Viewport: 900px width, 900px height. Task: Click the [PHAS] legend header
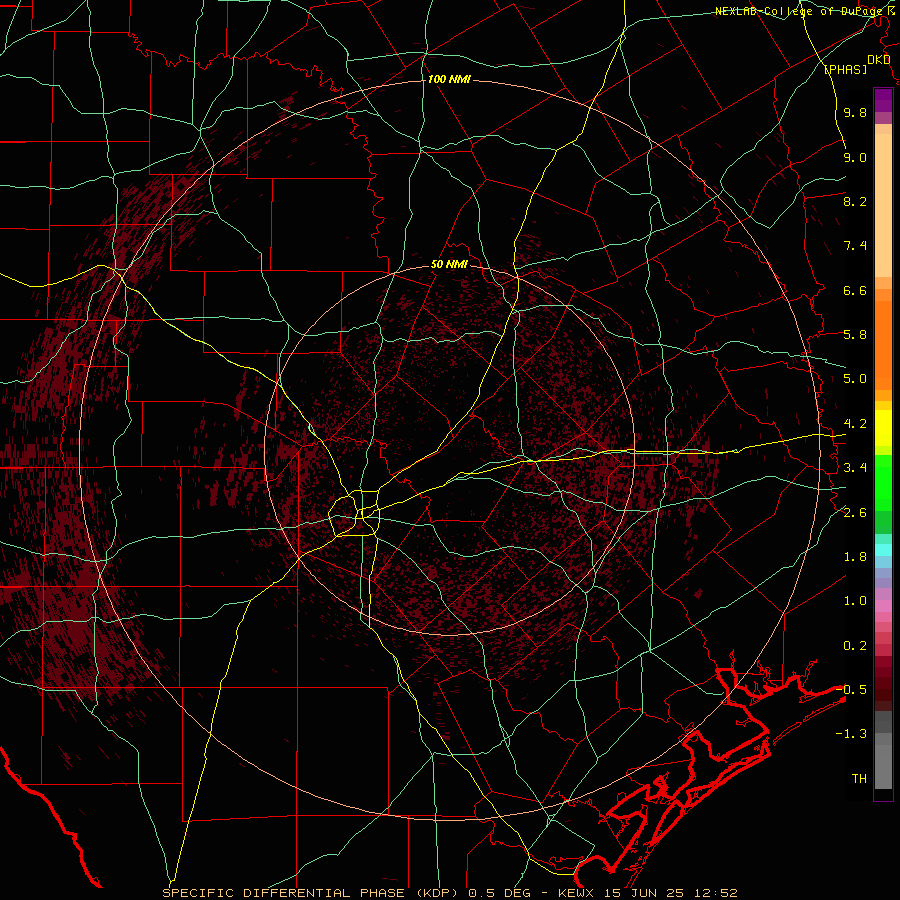click(845, 69)
